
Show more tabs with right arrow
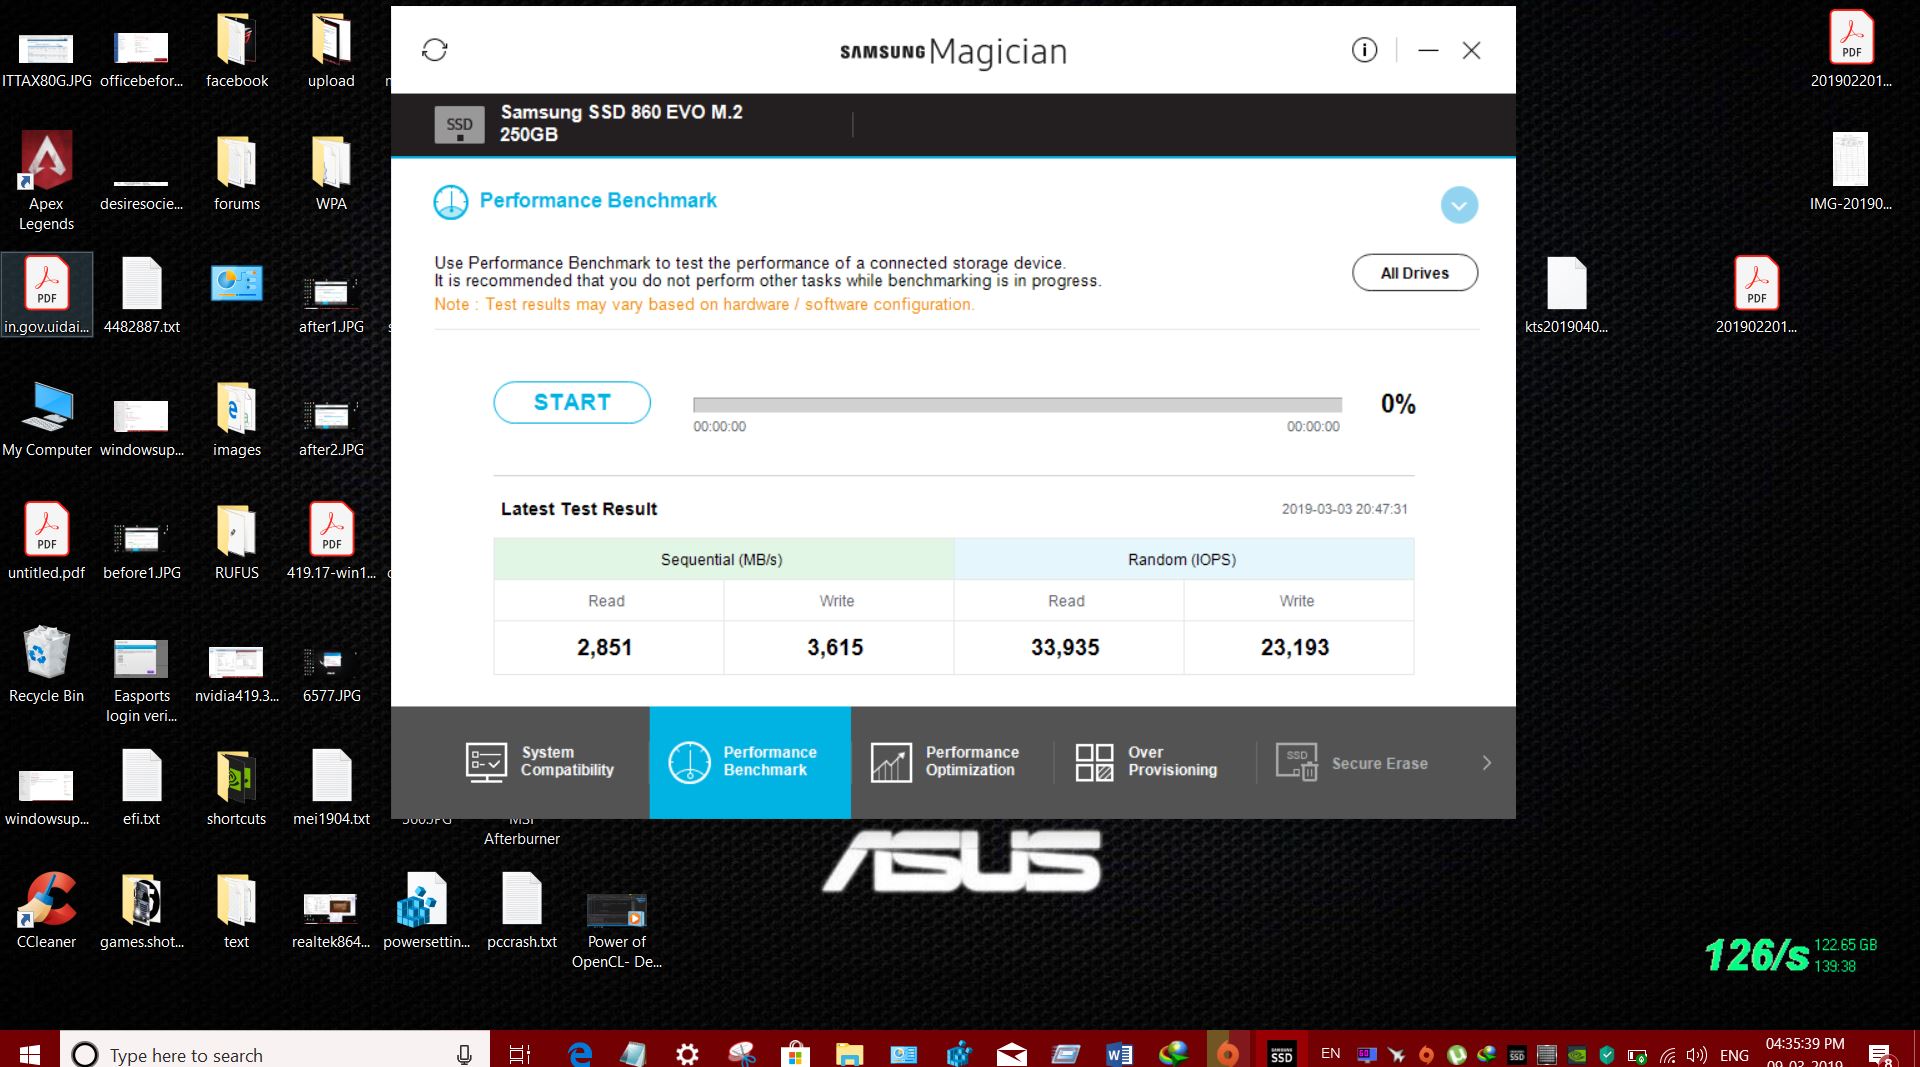(1486, 763)
